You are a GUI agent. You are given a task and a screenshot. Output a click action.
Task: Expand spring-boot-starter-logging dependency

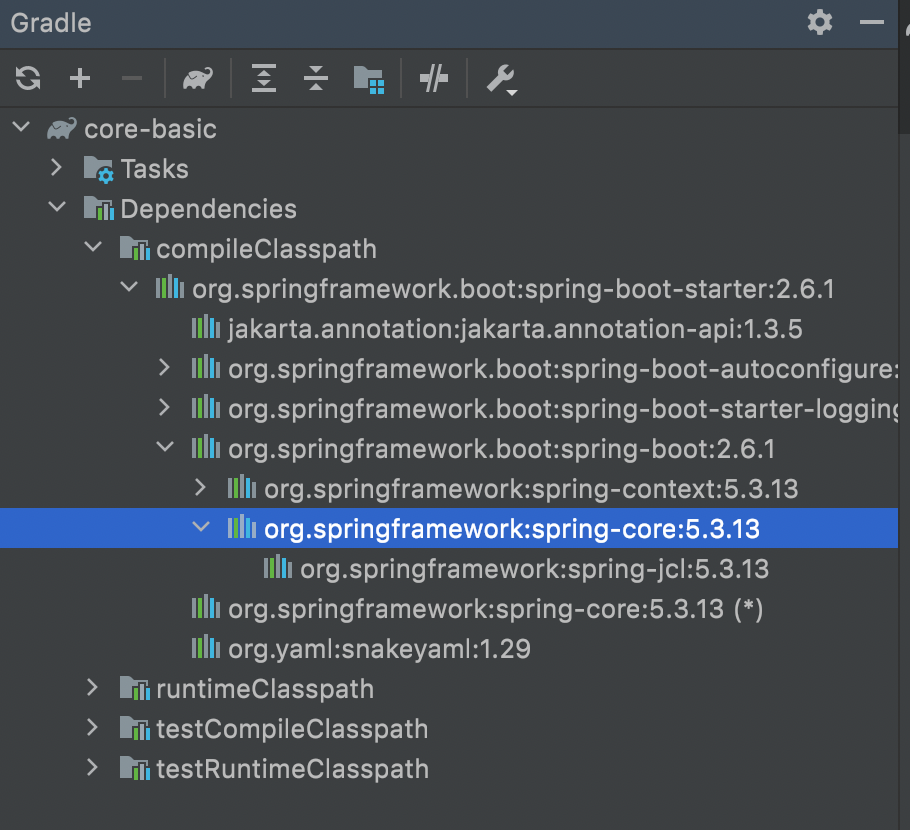click(x=164, y=407)
